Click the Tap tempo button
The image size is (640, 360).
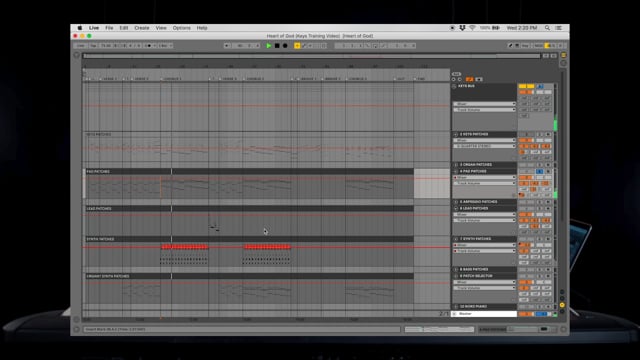(93, 46)
